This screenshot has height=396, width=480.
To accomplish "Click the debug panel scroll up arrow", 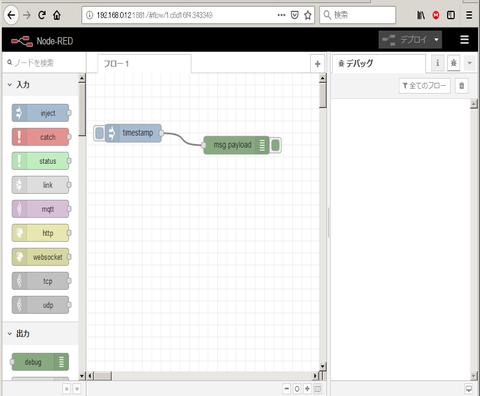I will [x=474, y=104].
